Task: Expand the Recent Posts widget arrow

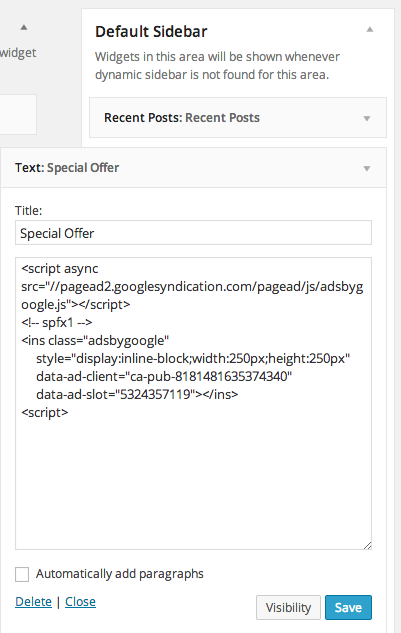Action: 367,118
